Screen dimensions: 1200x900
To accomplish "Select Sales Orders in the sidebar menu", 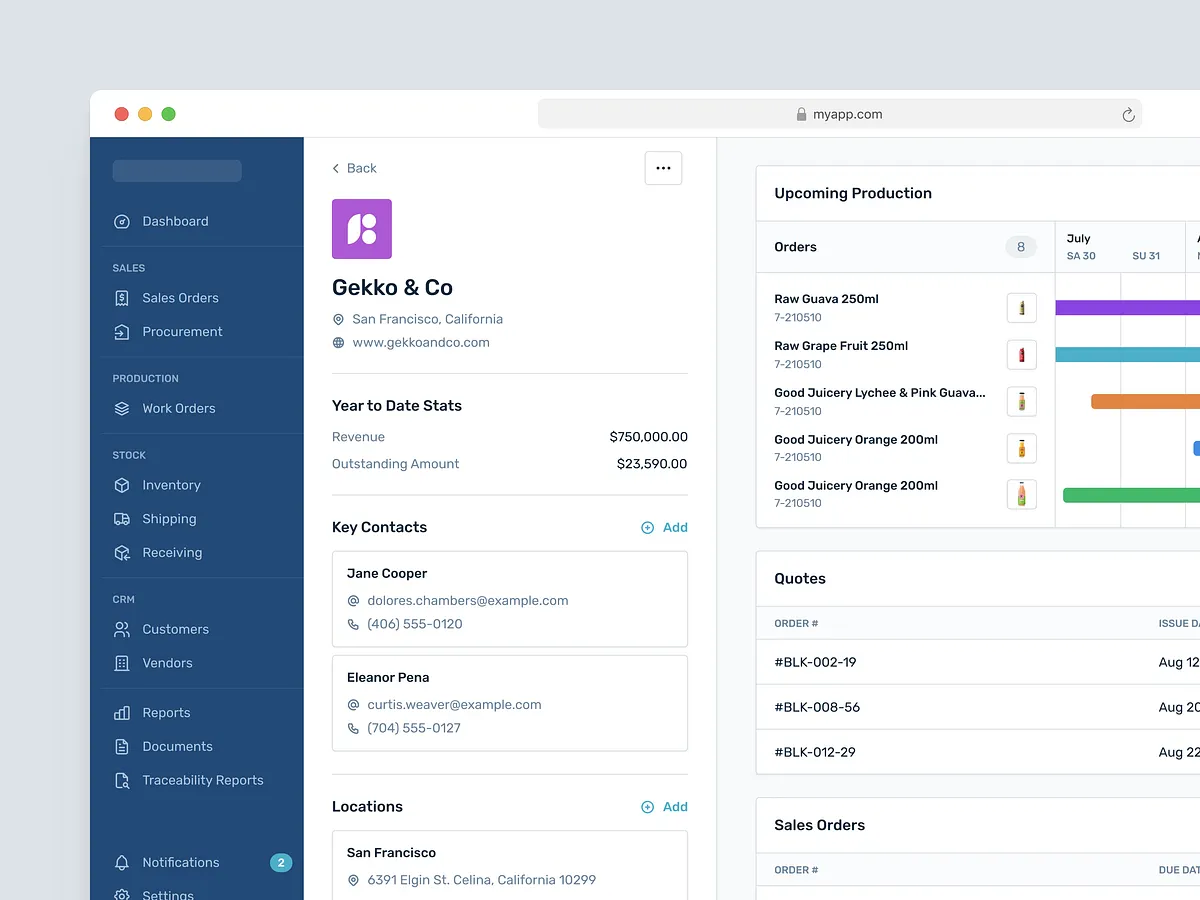I will pos(178,297).
